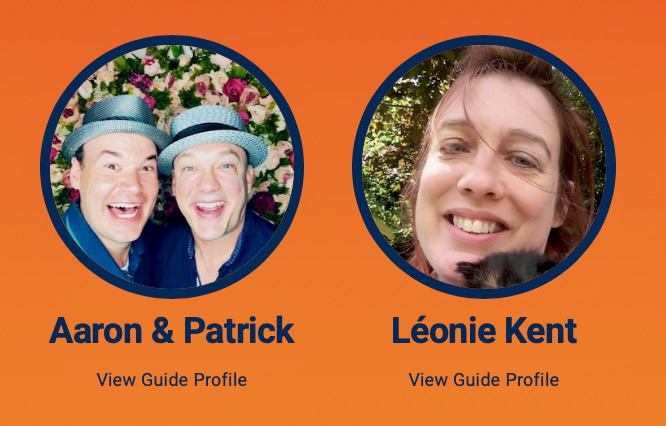View Guide Profile for Léonie Kent
The height and width of the screenshot is (426, 666).
coord(484,379)
